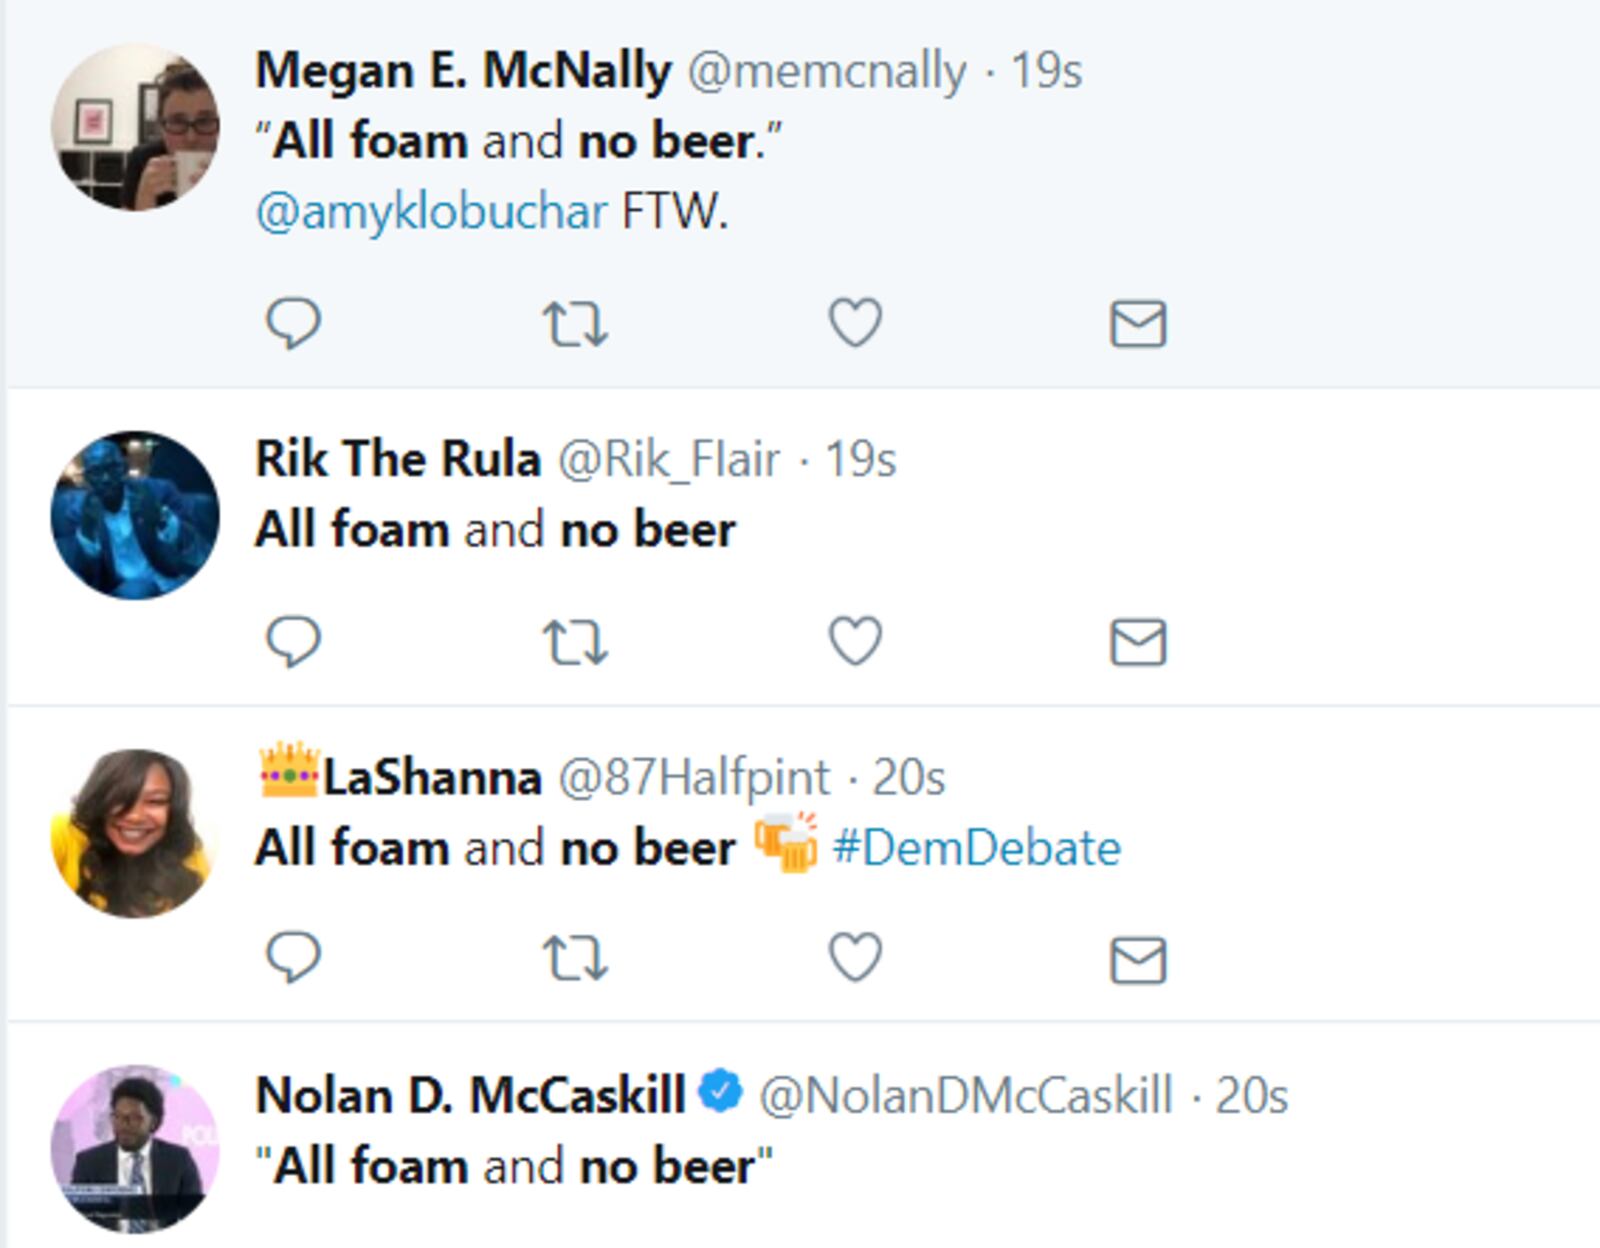Viewport: 1600px width, 1248px height.
Task: View Rik The Rula's avatar
Action: [135, 515]
